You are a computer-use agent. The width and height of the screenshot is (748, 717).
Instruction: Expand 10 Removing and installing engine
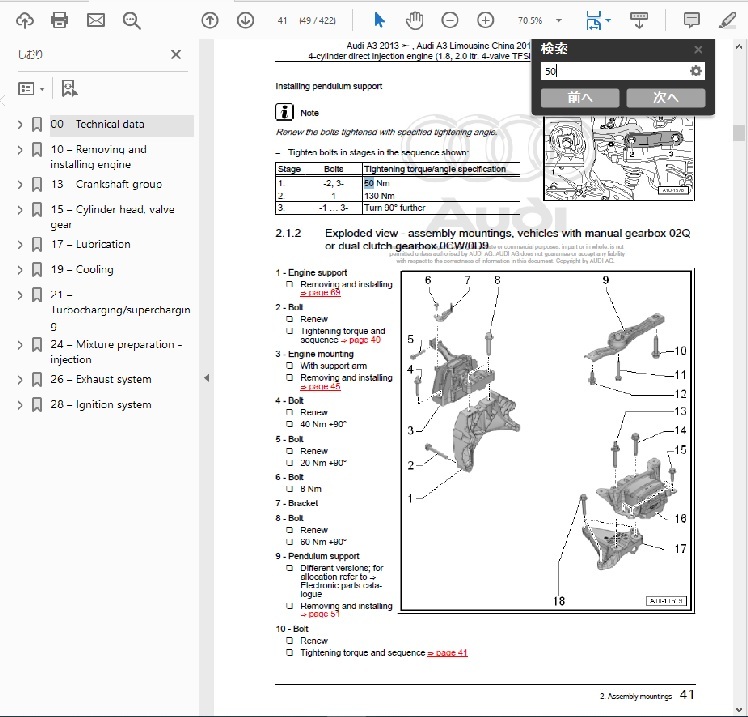tap(20, 150)
